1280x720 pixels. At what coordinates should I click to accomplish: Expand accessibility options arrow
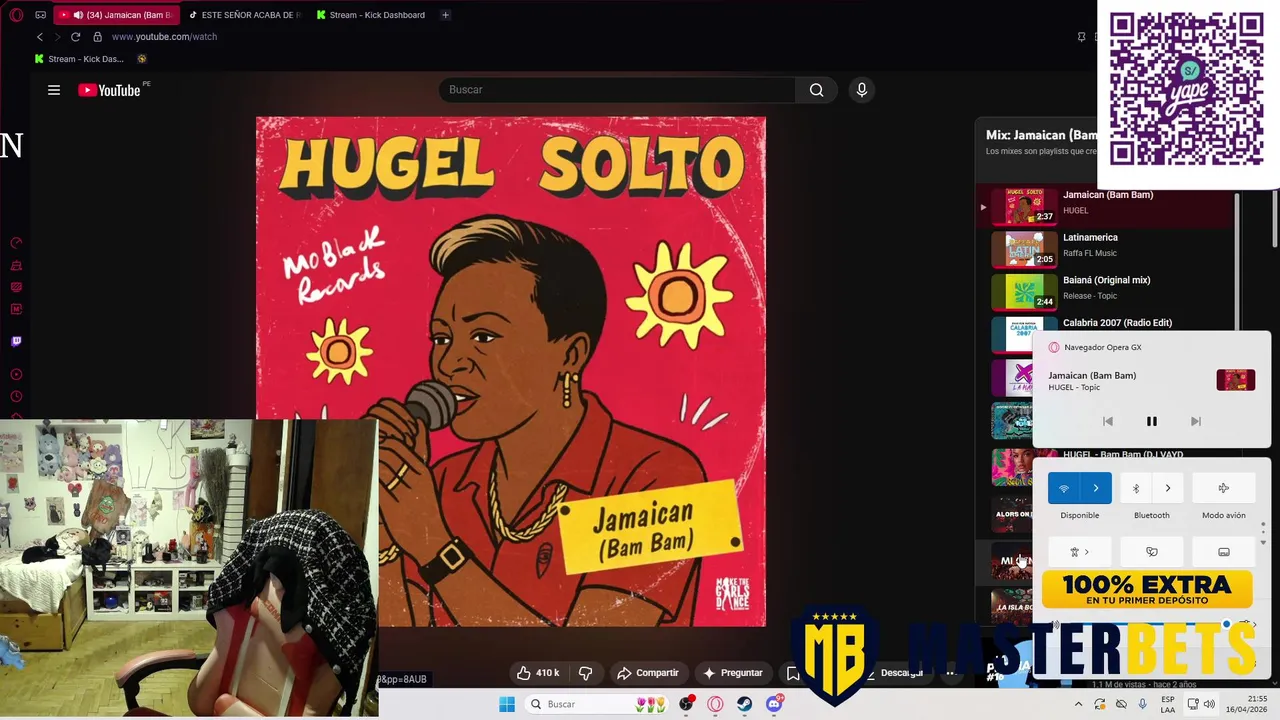1086,552
